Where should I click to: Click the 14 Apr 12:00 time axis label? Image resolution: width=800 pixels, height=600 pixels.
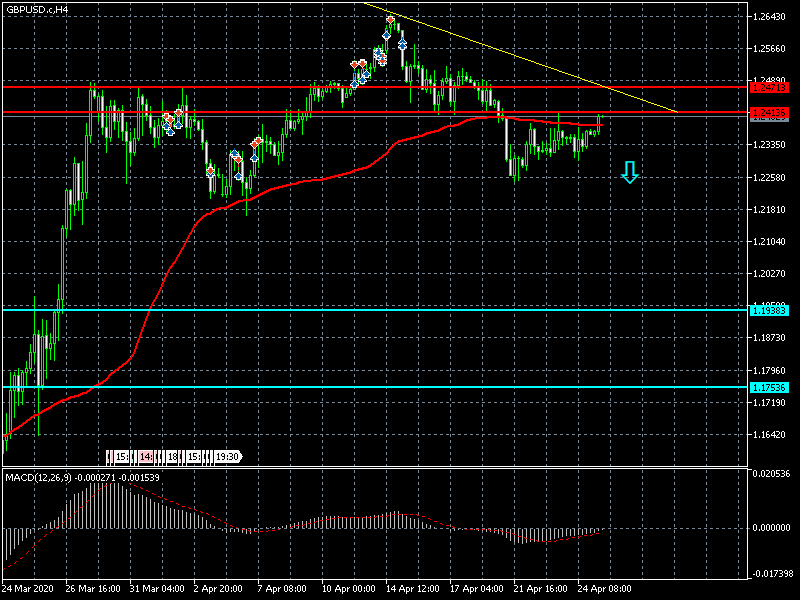pos(413,588)
